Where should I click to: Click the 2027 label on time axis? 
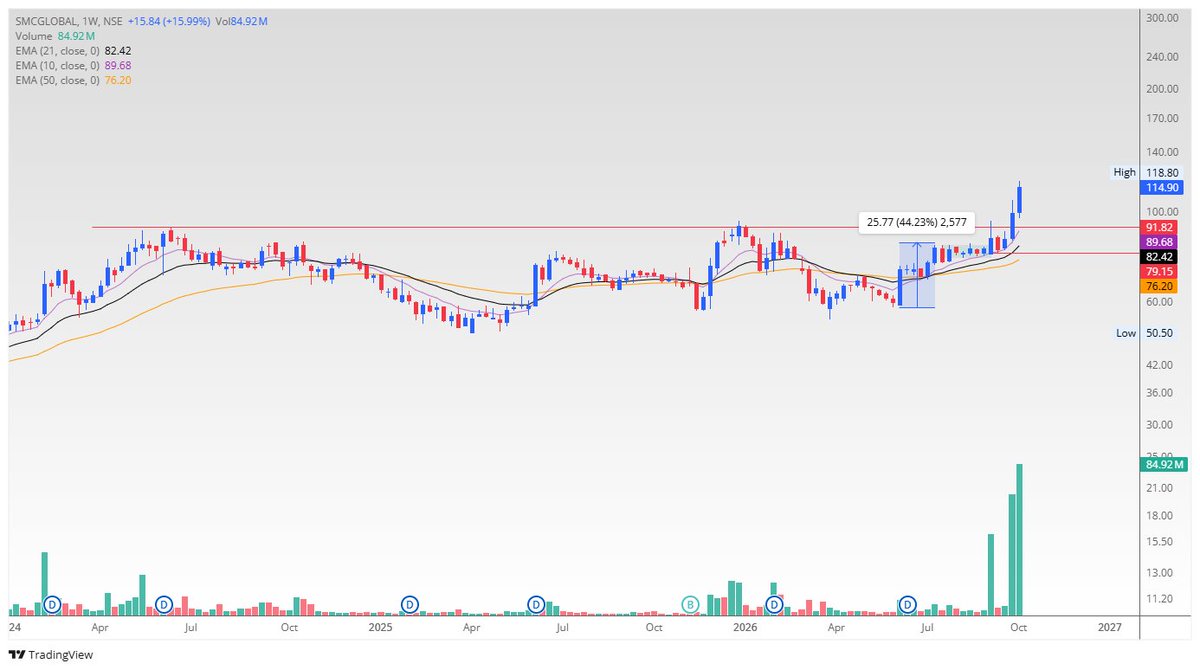[x=1108, y=628]
